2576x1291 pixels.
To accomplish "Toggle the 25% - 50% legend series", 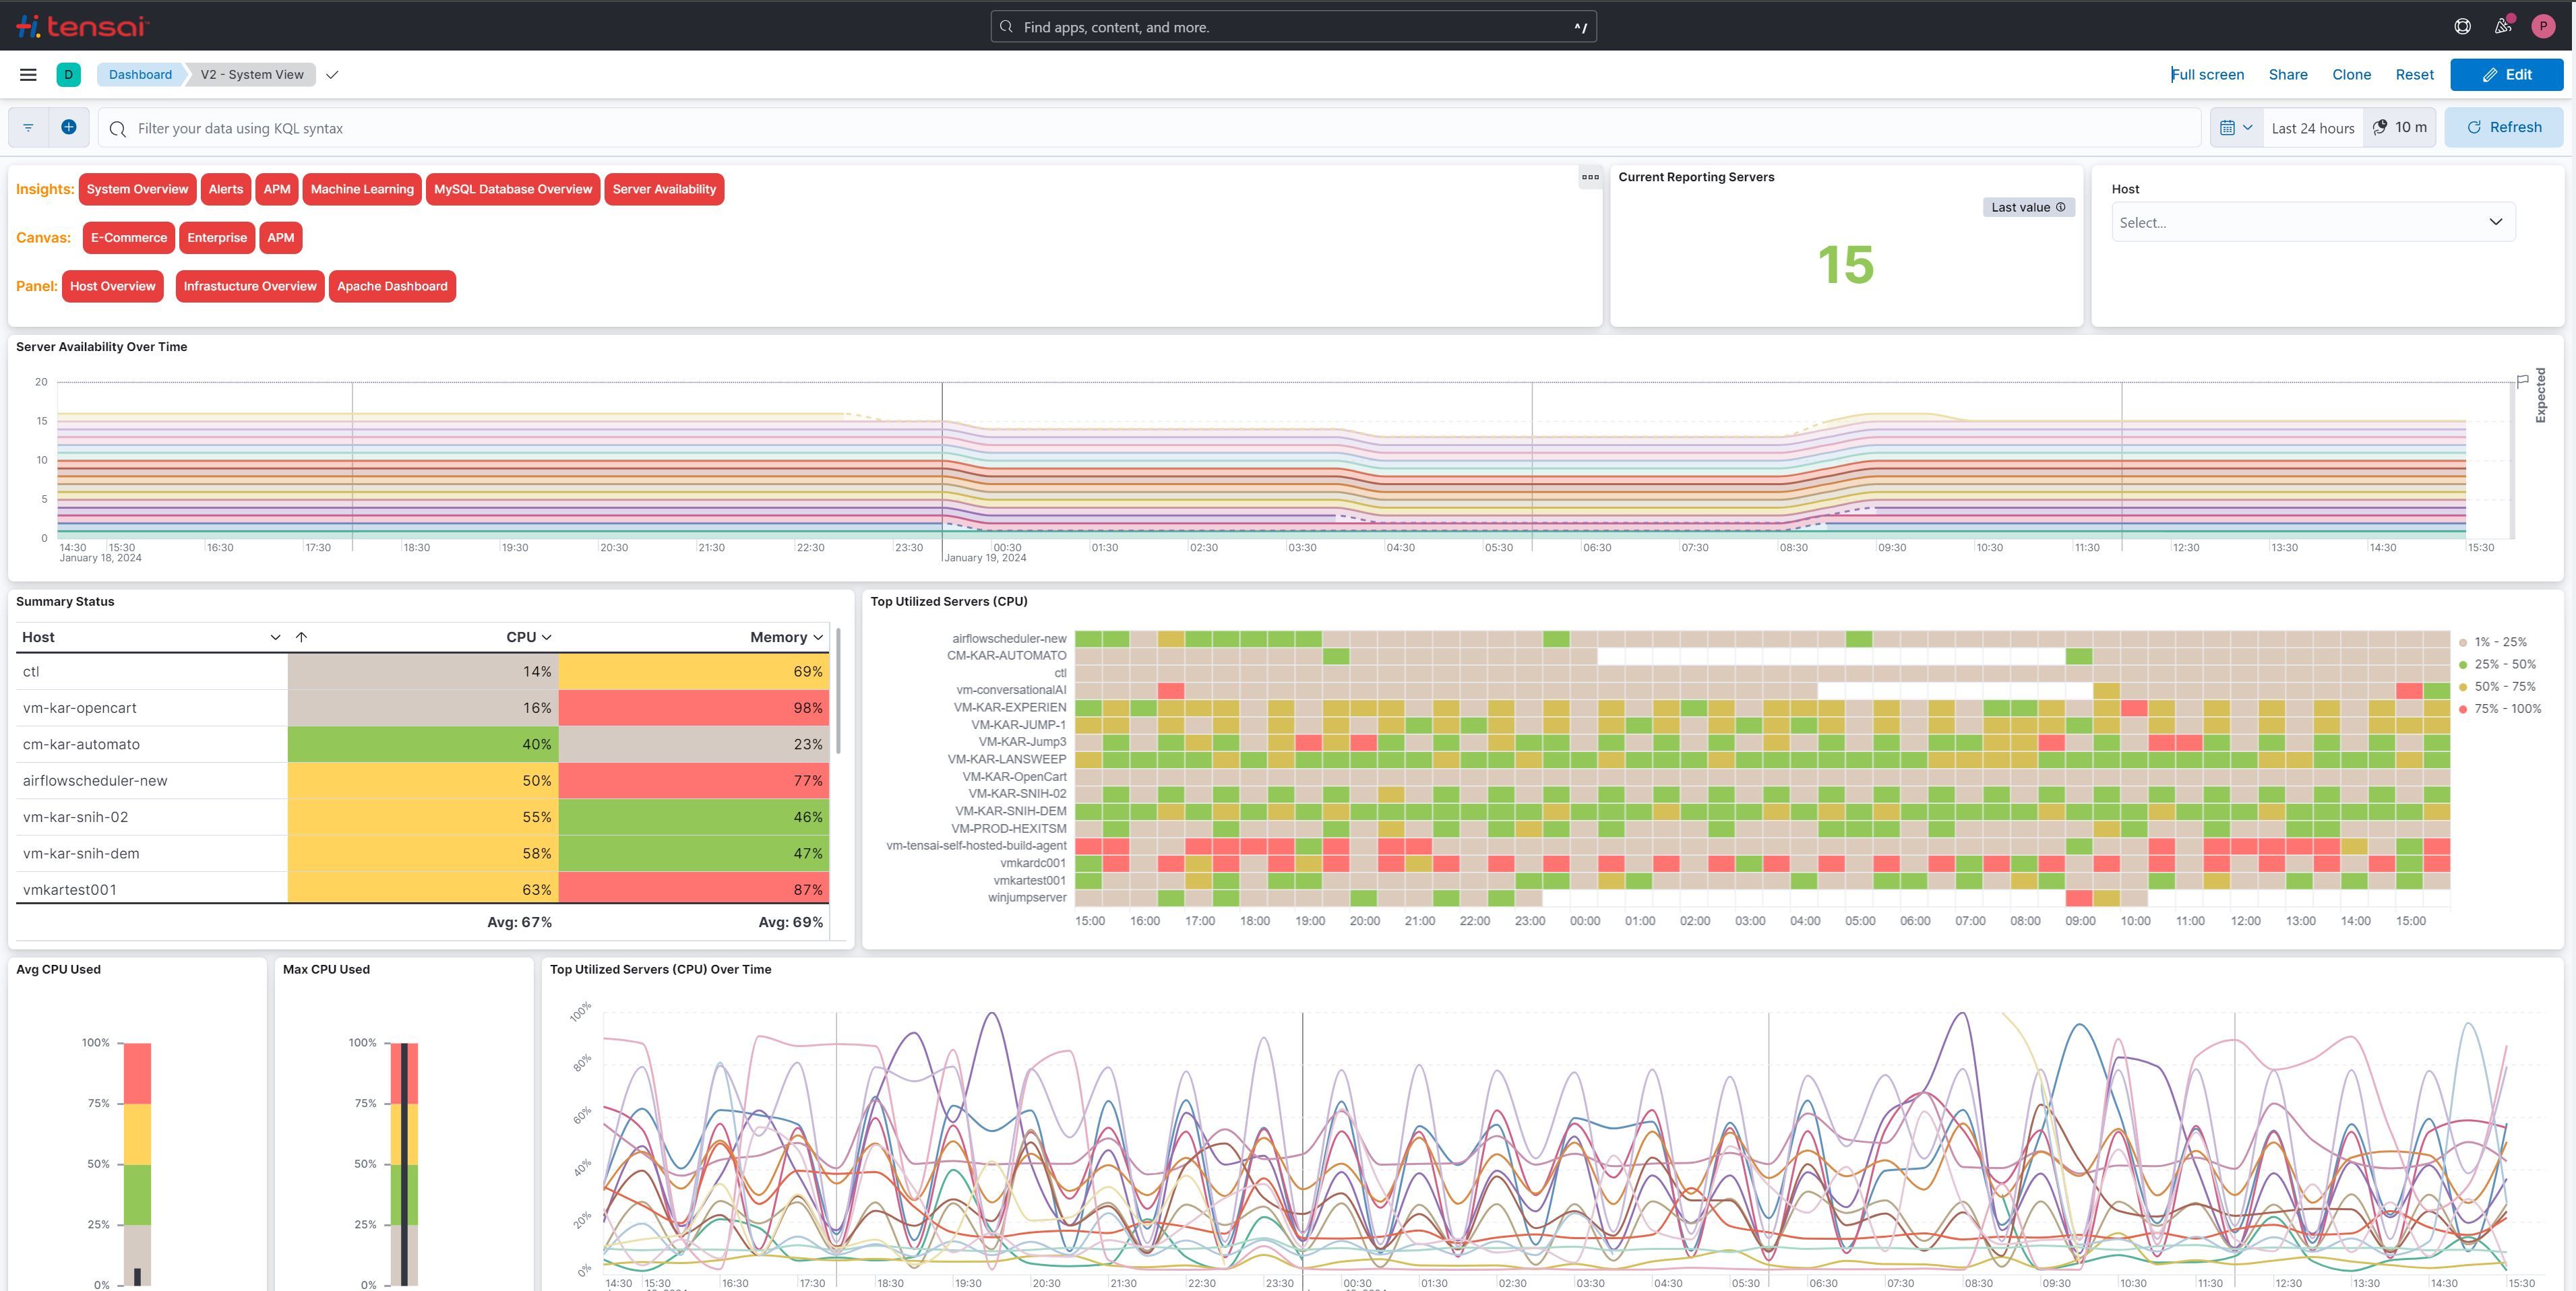I will (x=2497, y=664).
